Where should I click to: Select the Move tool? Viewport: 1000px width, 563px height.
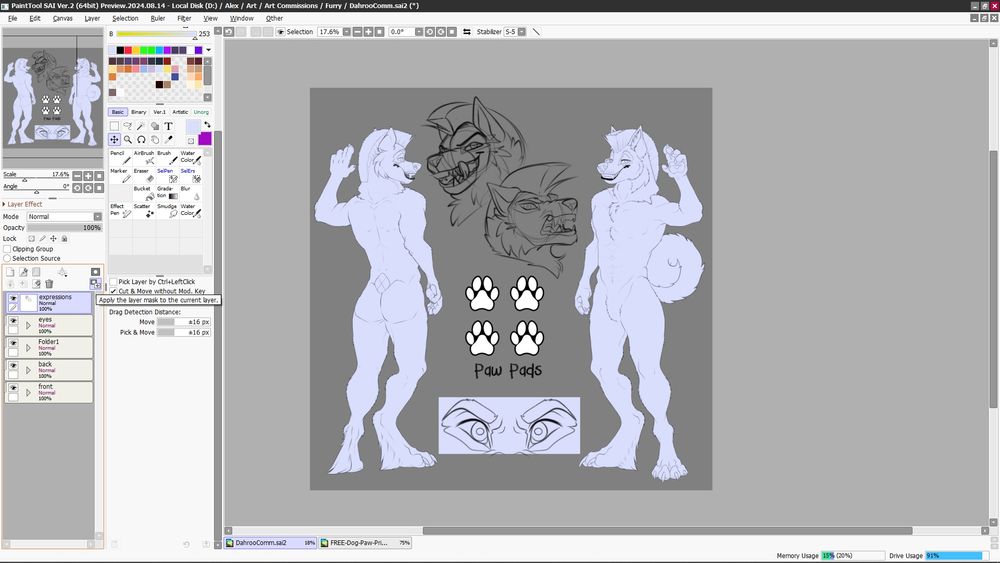coord(114,140)
